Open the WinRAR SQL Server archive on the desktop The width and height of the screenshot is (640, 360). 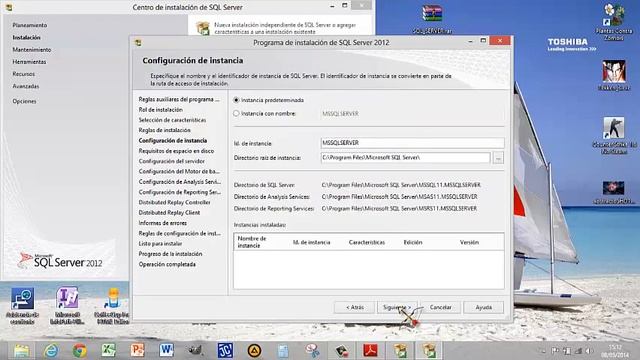pyautogui.click(x=432, y=19)
